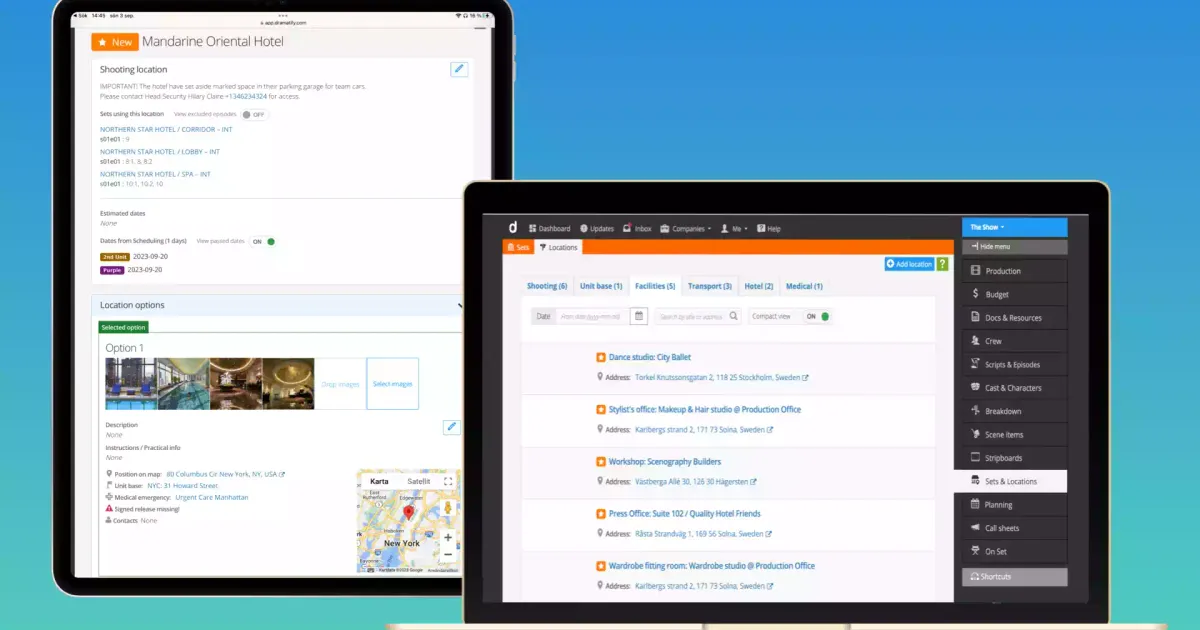Click the Select images button
The width and height of the screenshot is (1200, 630).
tap(392, 384)
